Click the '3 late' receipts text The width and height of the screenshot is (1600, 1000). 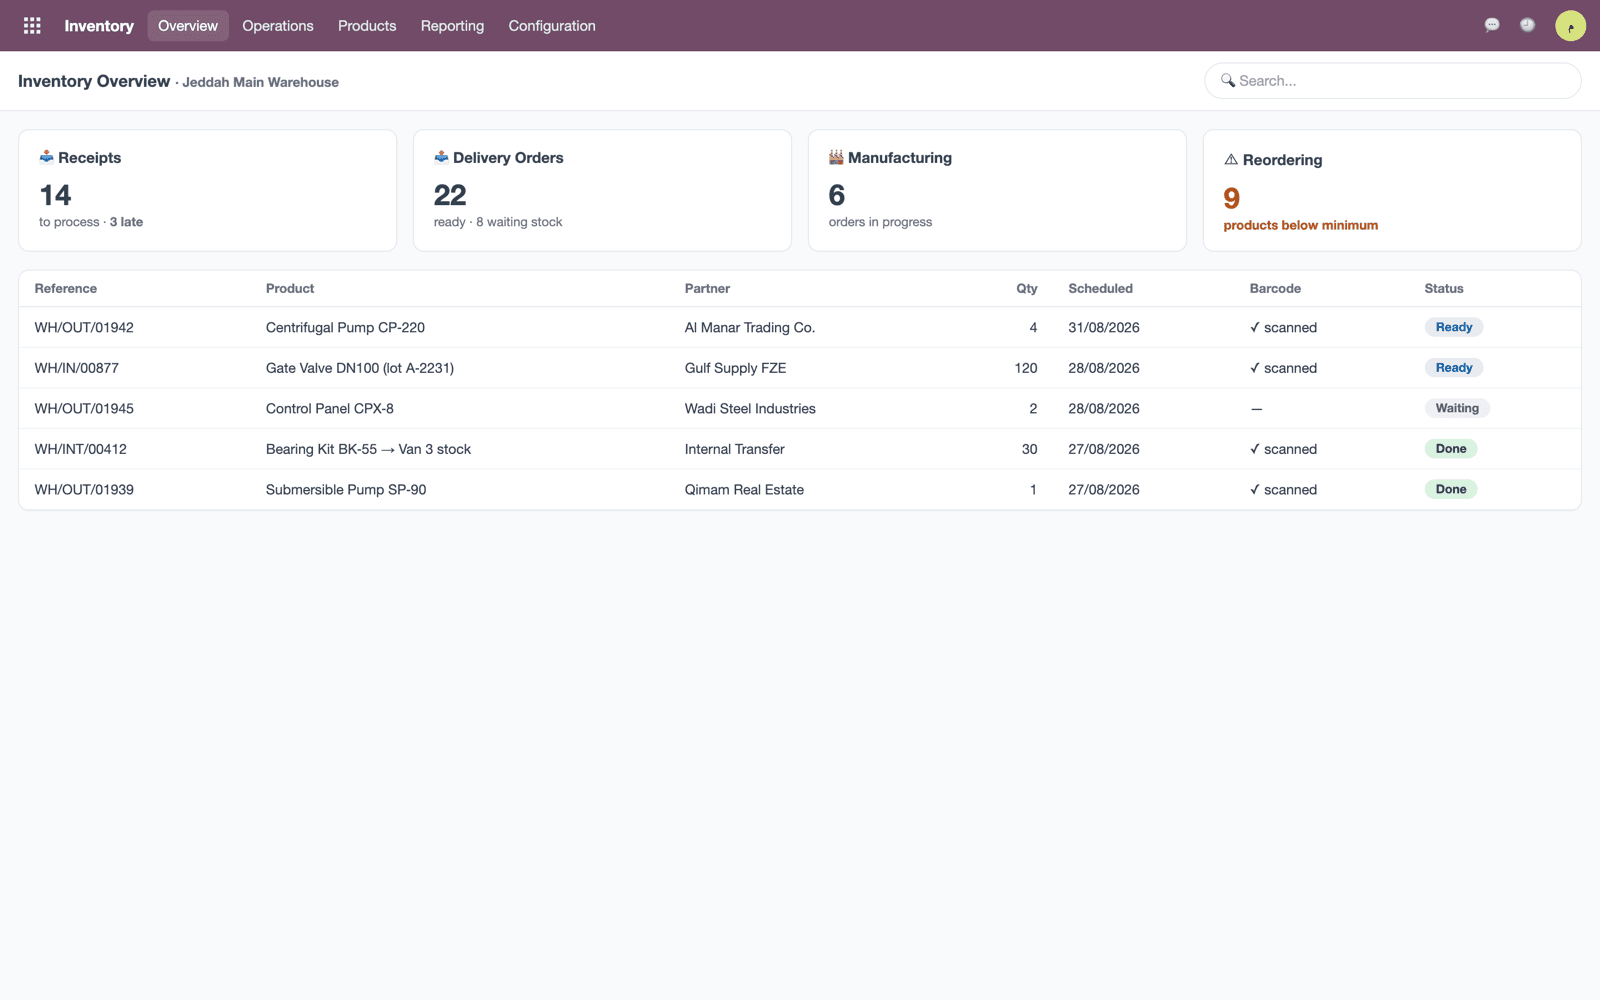click(126, 222)
